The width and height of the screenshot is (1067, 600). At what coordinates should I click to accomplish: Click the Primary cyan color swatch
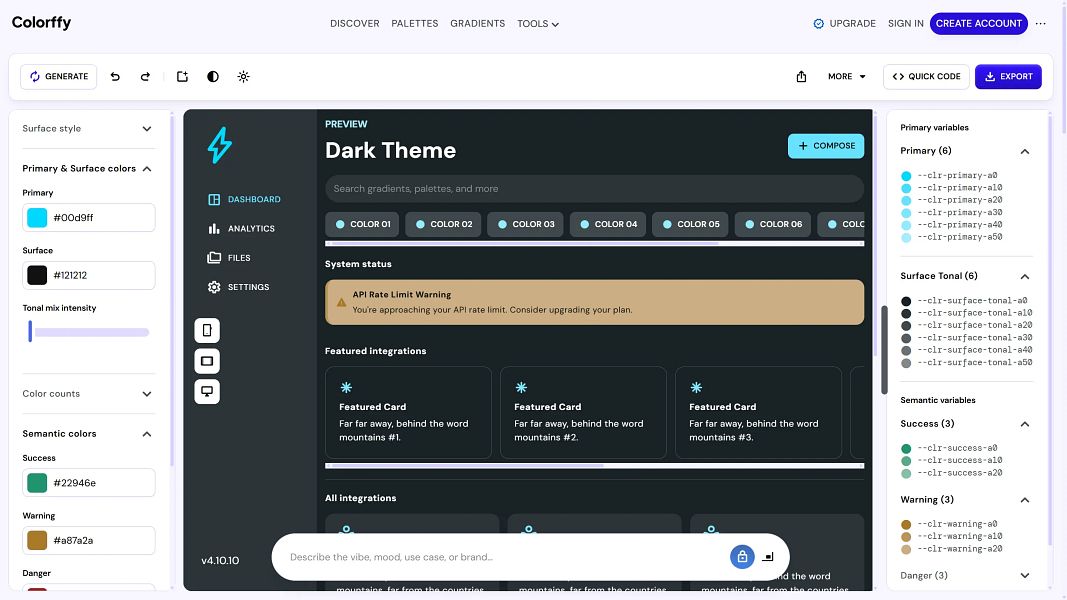(37, 218)
